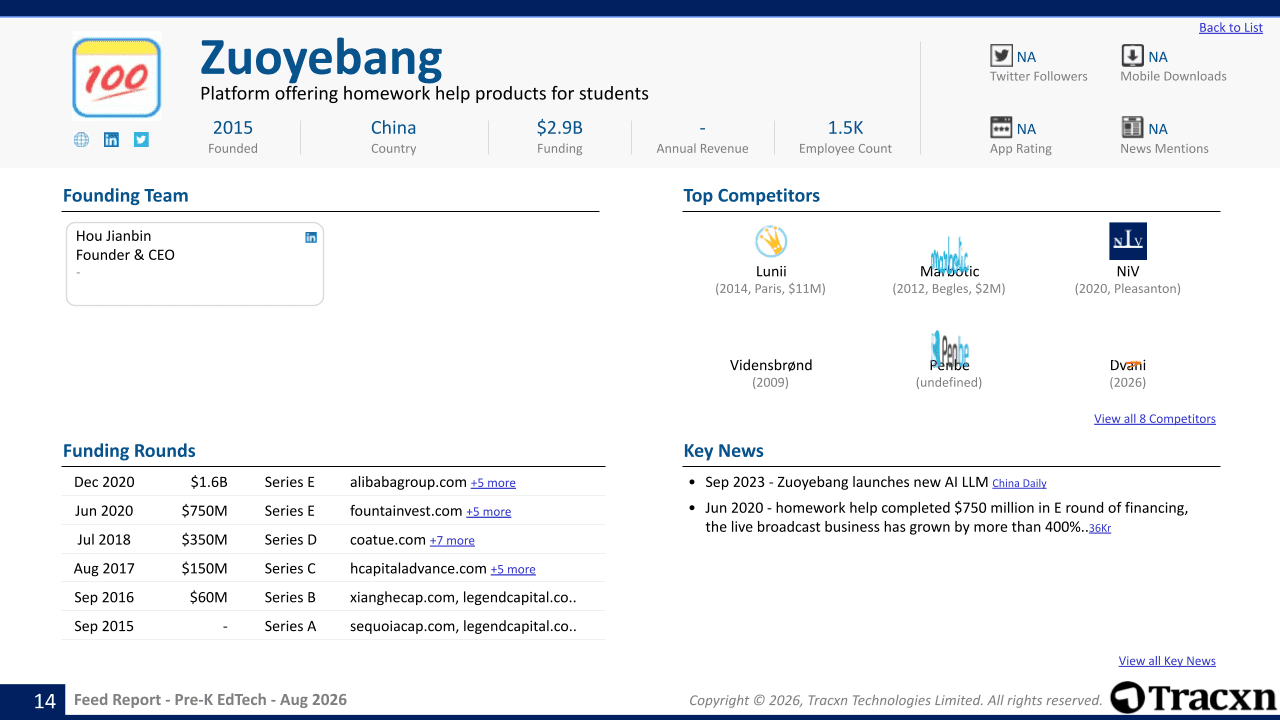The image size is (1280, 720).
Task: Click the Tracxn logo in the footer
Action: coord(1193,697)
